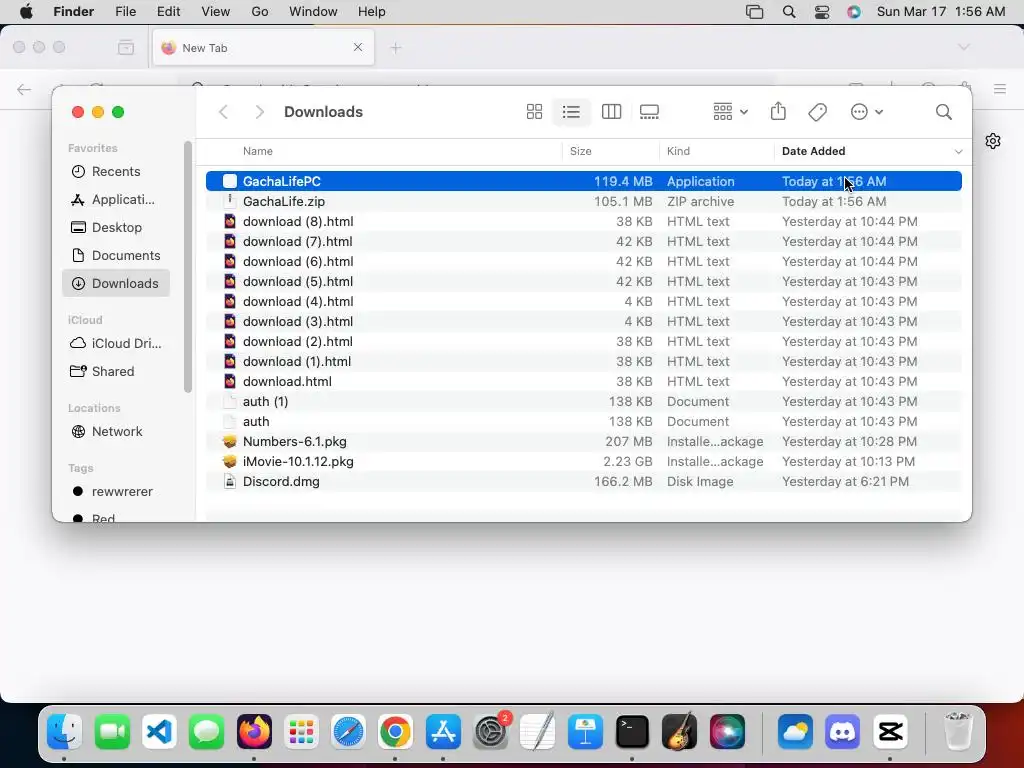Click the Numbers-6.1.pkg package icon

(230, 441)
